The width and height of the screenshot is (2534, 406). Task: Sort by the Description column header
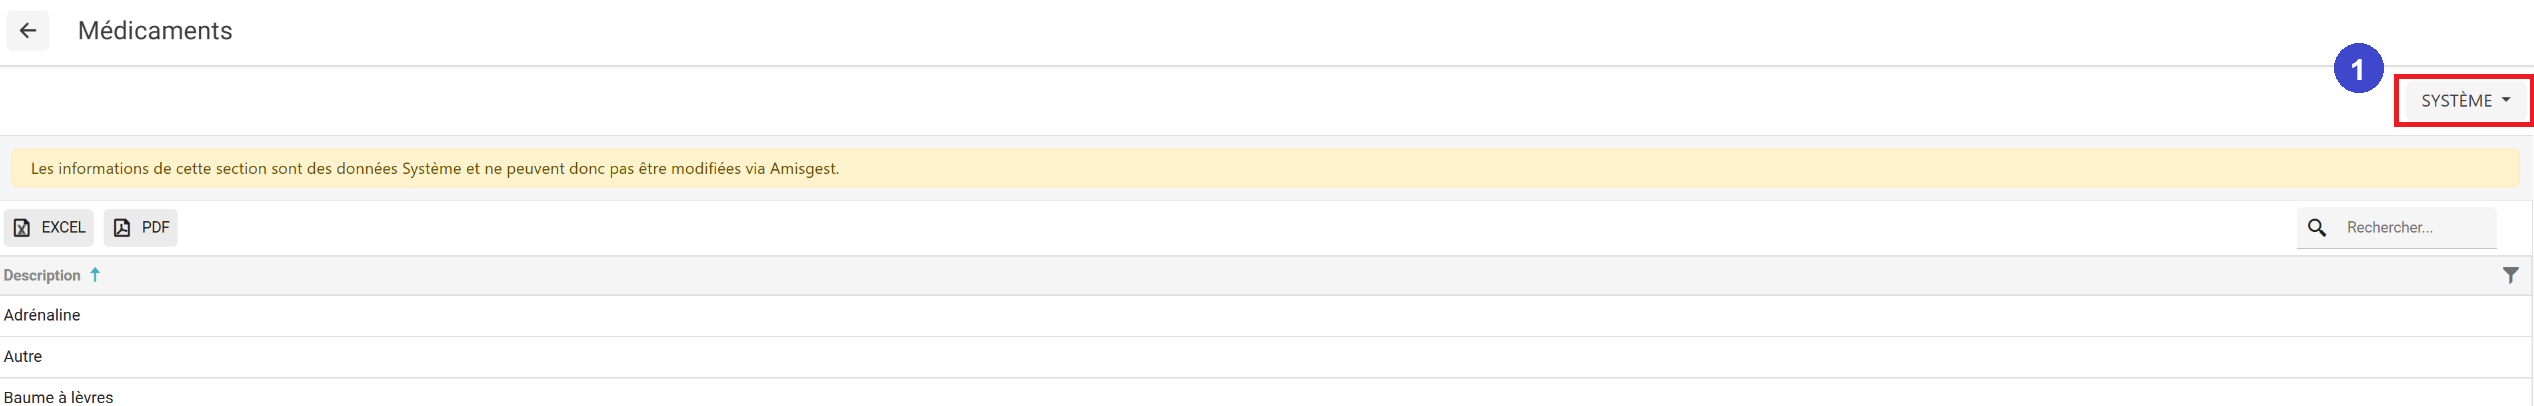click(42, 276)
